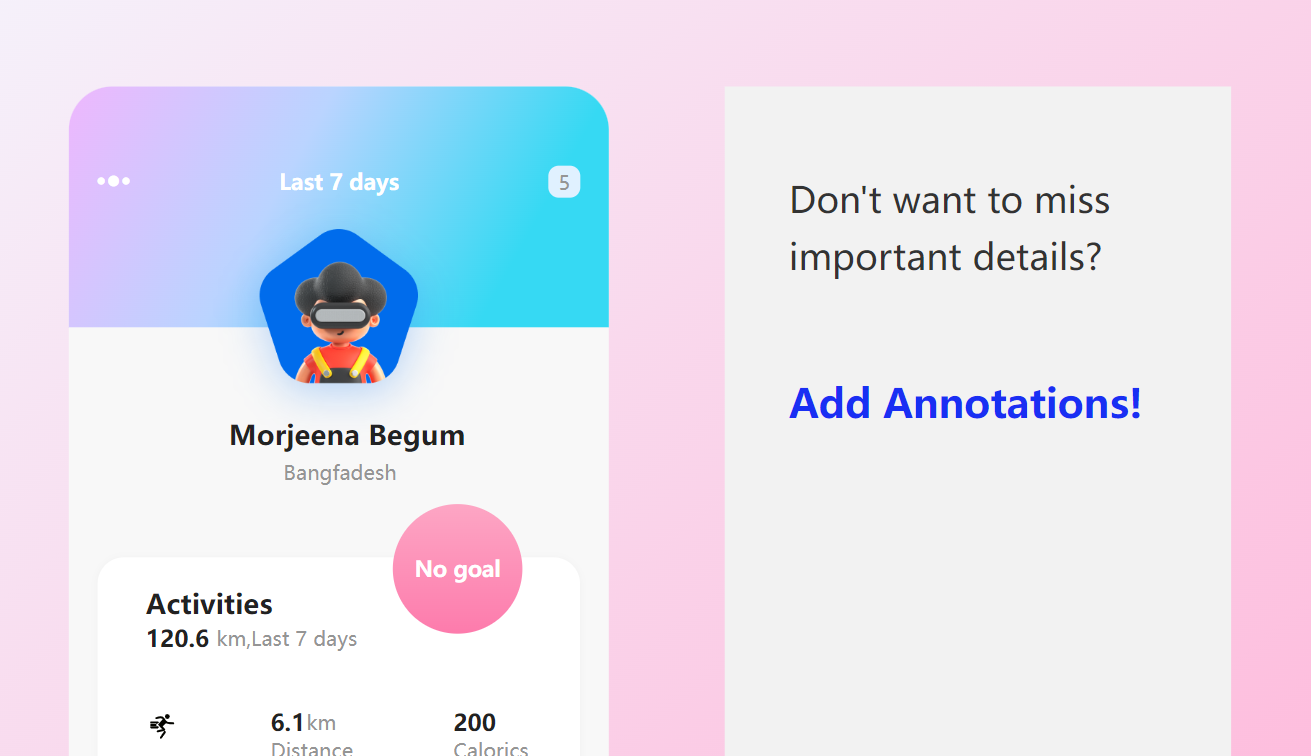The width and height of the screenshot is (1311, 756).
Task: Select the Morjeena Begum name
Action: click(x=347, y=435)
